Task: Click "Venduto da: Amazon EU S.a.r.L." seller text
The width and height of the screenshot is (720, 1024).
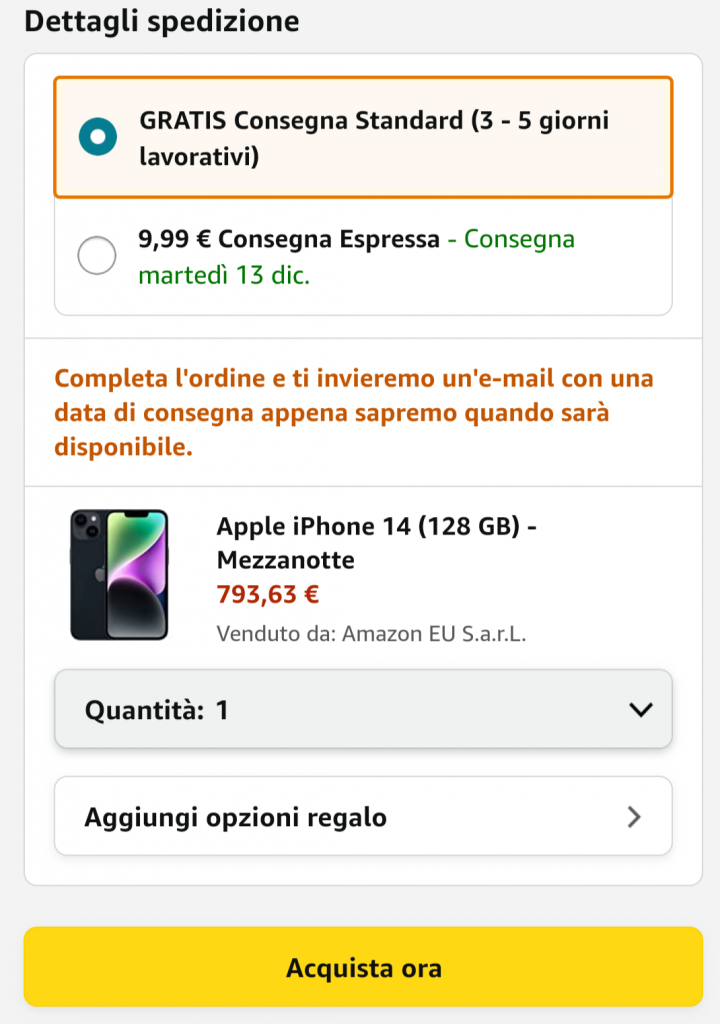Action: pos(371,633)
